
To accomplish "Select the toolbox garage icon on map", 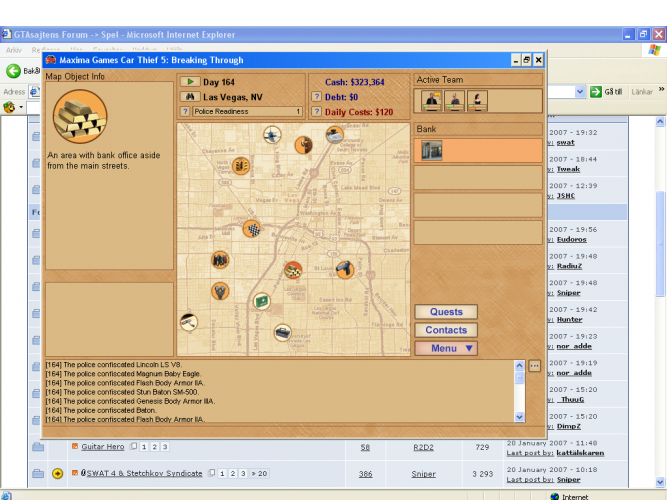I will tap(283, 332).
